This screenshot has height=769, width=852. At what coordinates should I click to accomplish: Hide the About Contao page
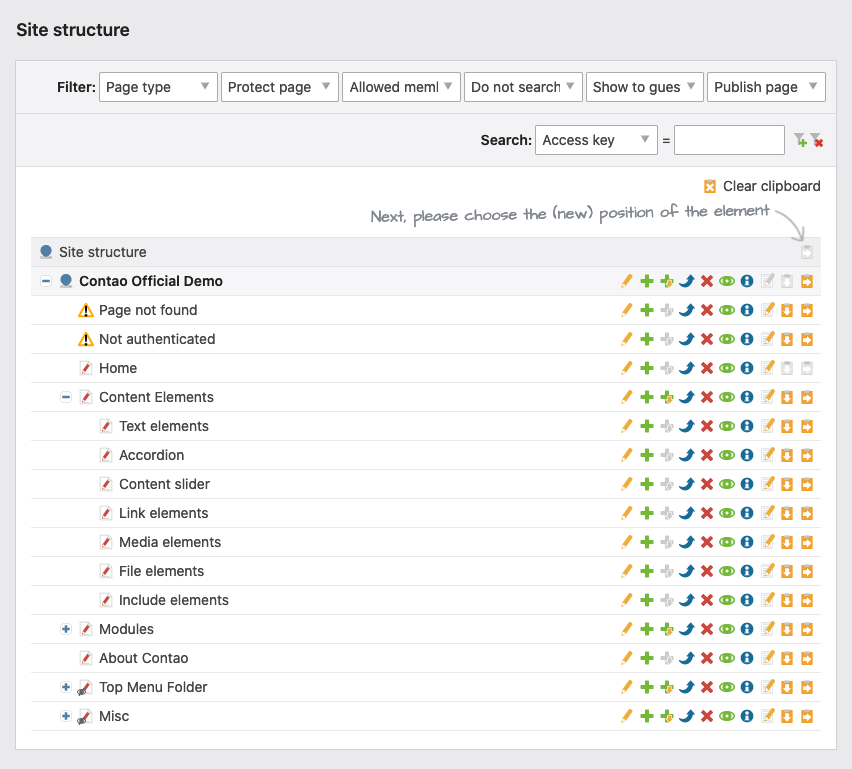[x=727, y=658]
